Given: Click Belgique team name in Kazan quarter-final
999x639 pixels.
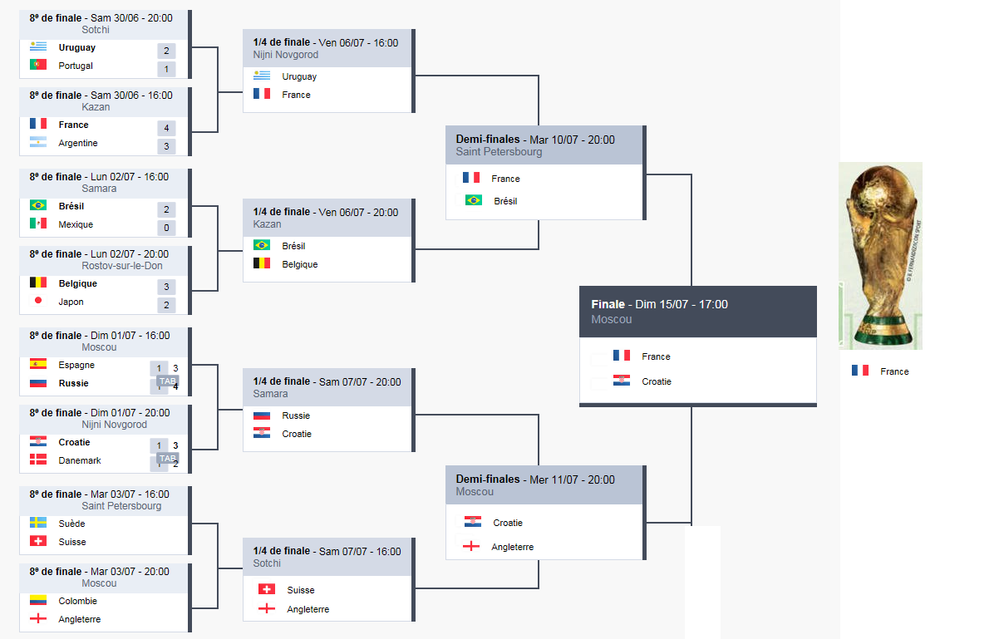Looking at the screenshot, I should point(299,264).
